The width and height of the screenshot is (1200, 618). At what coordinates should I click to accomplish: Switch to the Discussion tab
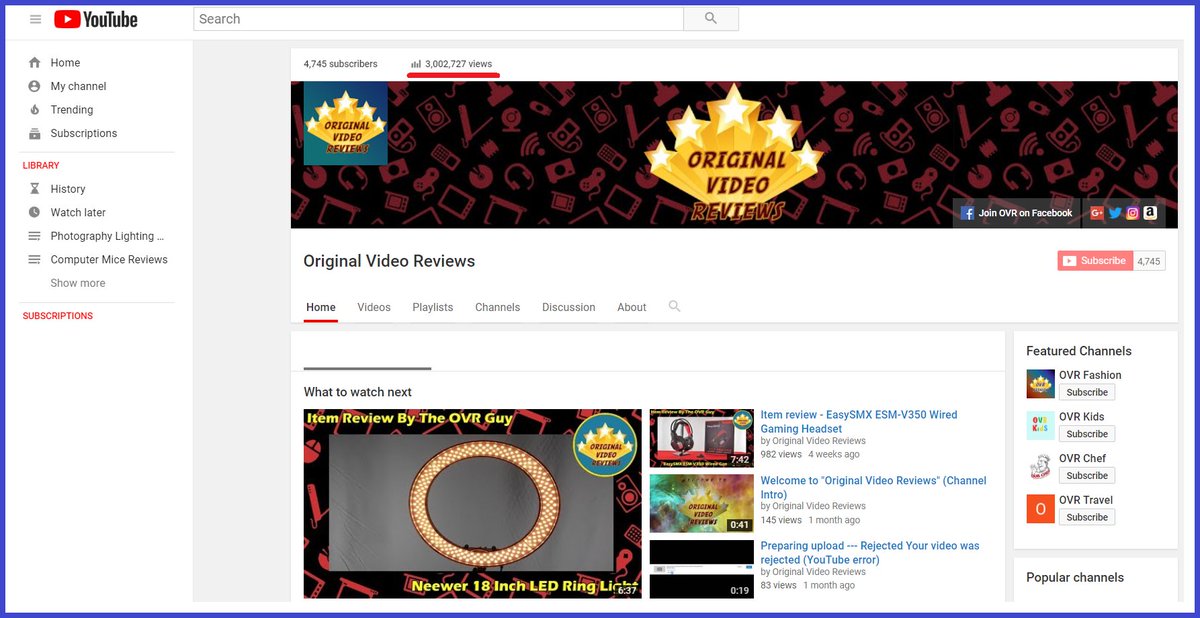569,307
